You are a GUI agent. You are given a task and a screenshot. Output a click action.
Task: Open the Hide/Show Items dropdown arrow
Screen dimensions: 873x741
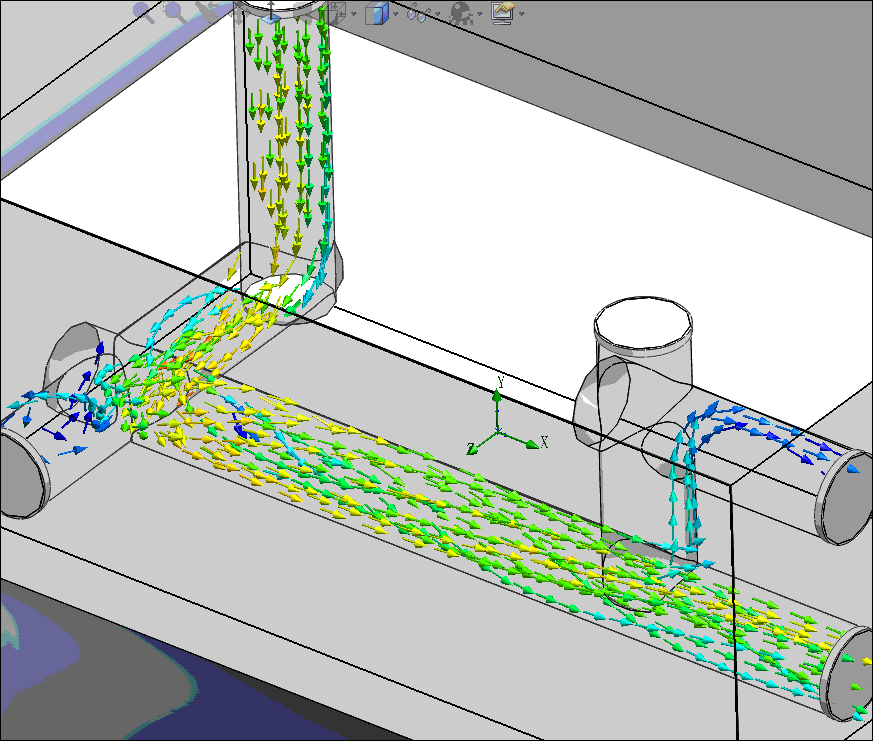pos(437,14)
